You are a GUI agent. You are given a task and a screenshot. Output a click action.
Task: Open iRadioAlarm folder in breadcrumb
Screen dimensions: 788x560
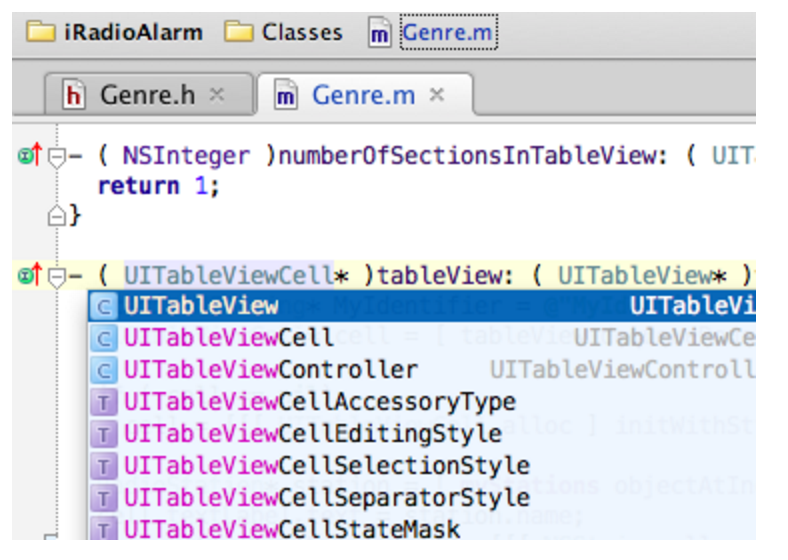(x=114, y=33)
